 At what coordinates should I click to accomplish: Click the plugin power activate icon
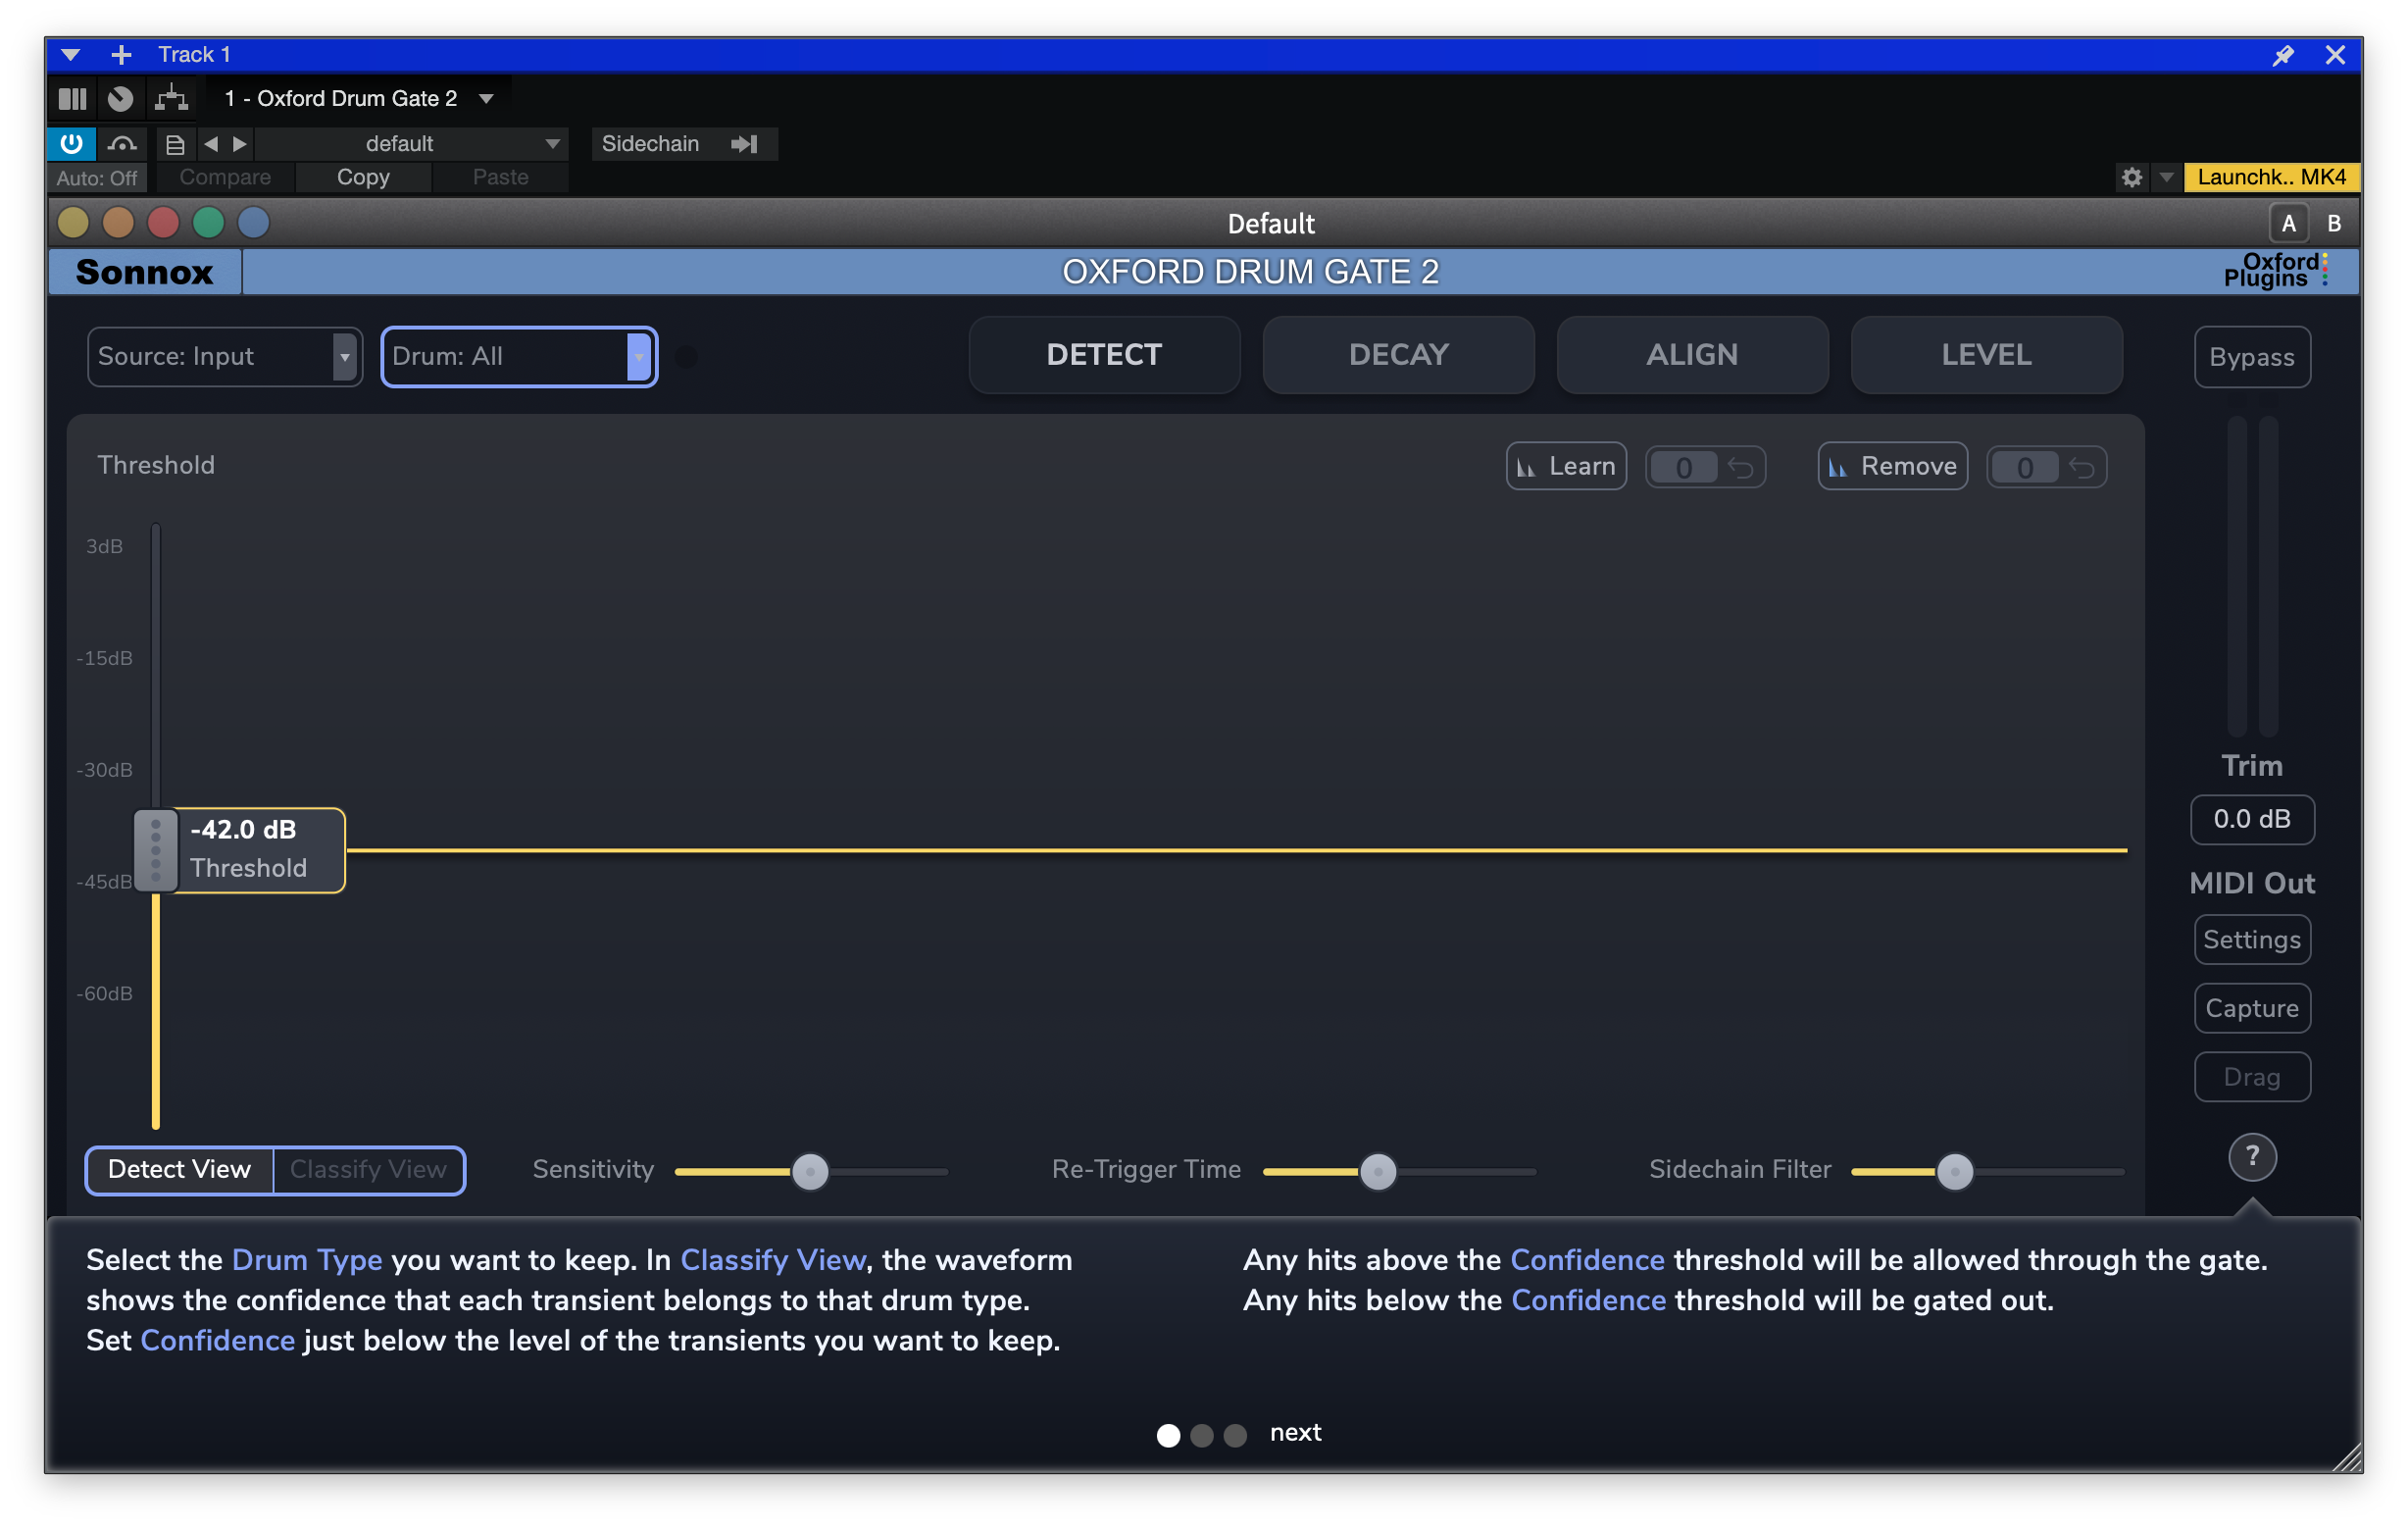71,143
